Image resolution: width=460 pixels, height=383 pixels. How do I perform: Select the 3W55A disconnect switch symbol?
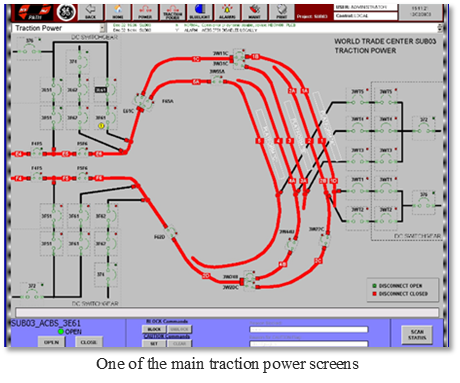(x=217, y=80)
